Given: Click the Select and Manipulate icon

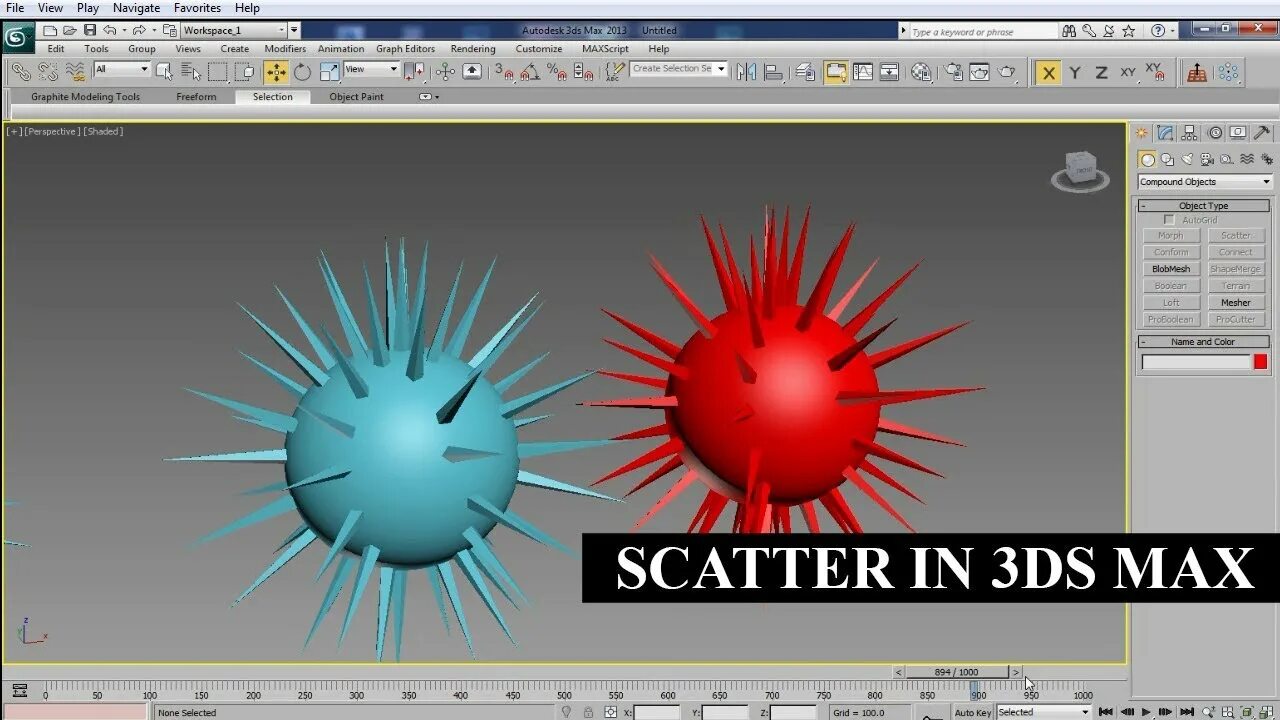Looking at the screenshot, I should tap(445, 72).
